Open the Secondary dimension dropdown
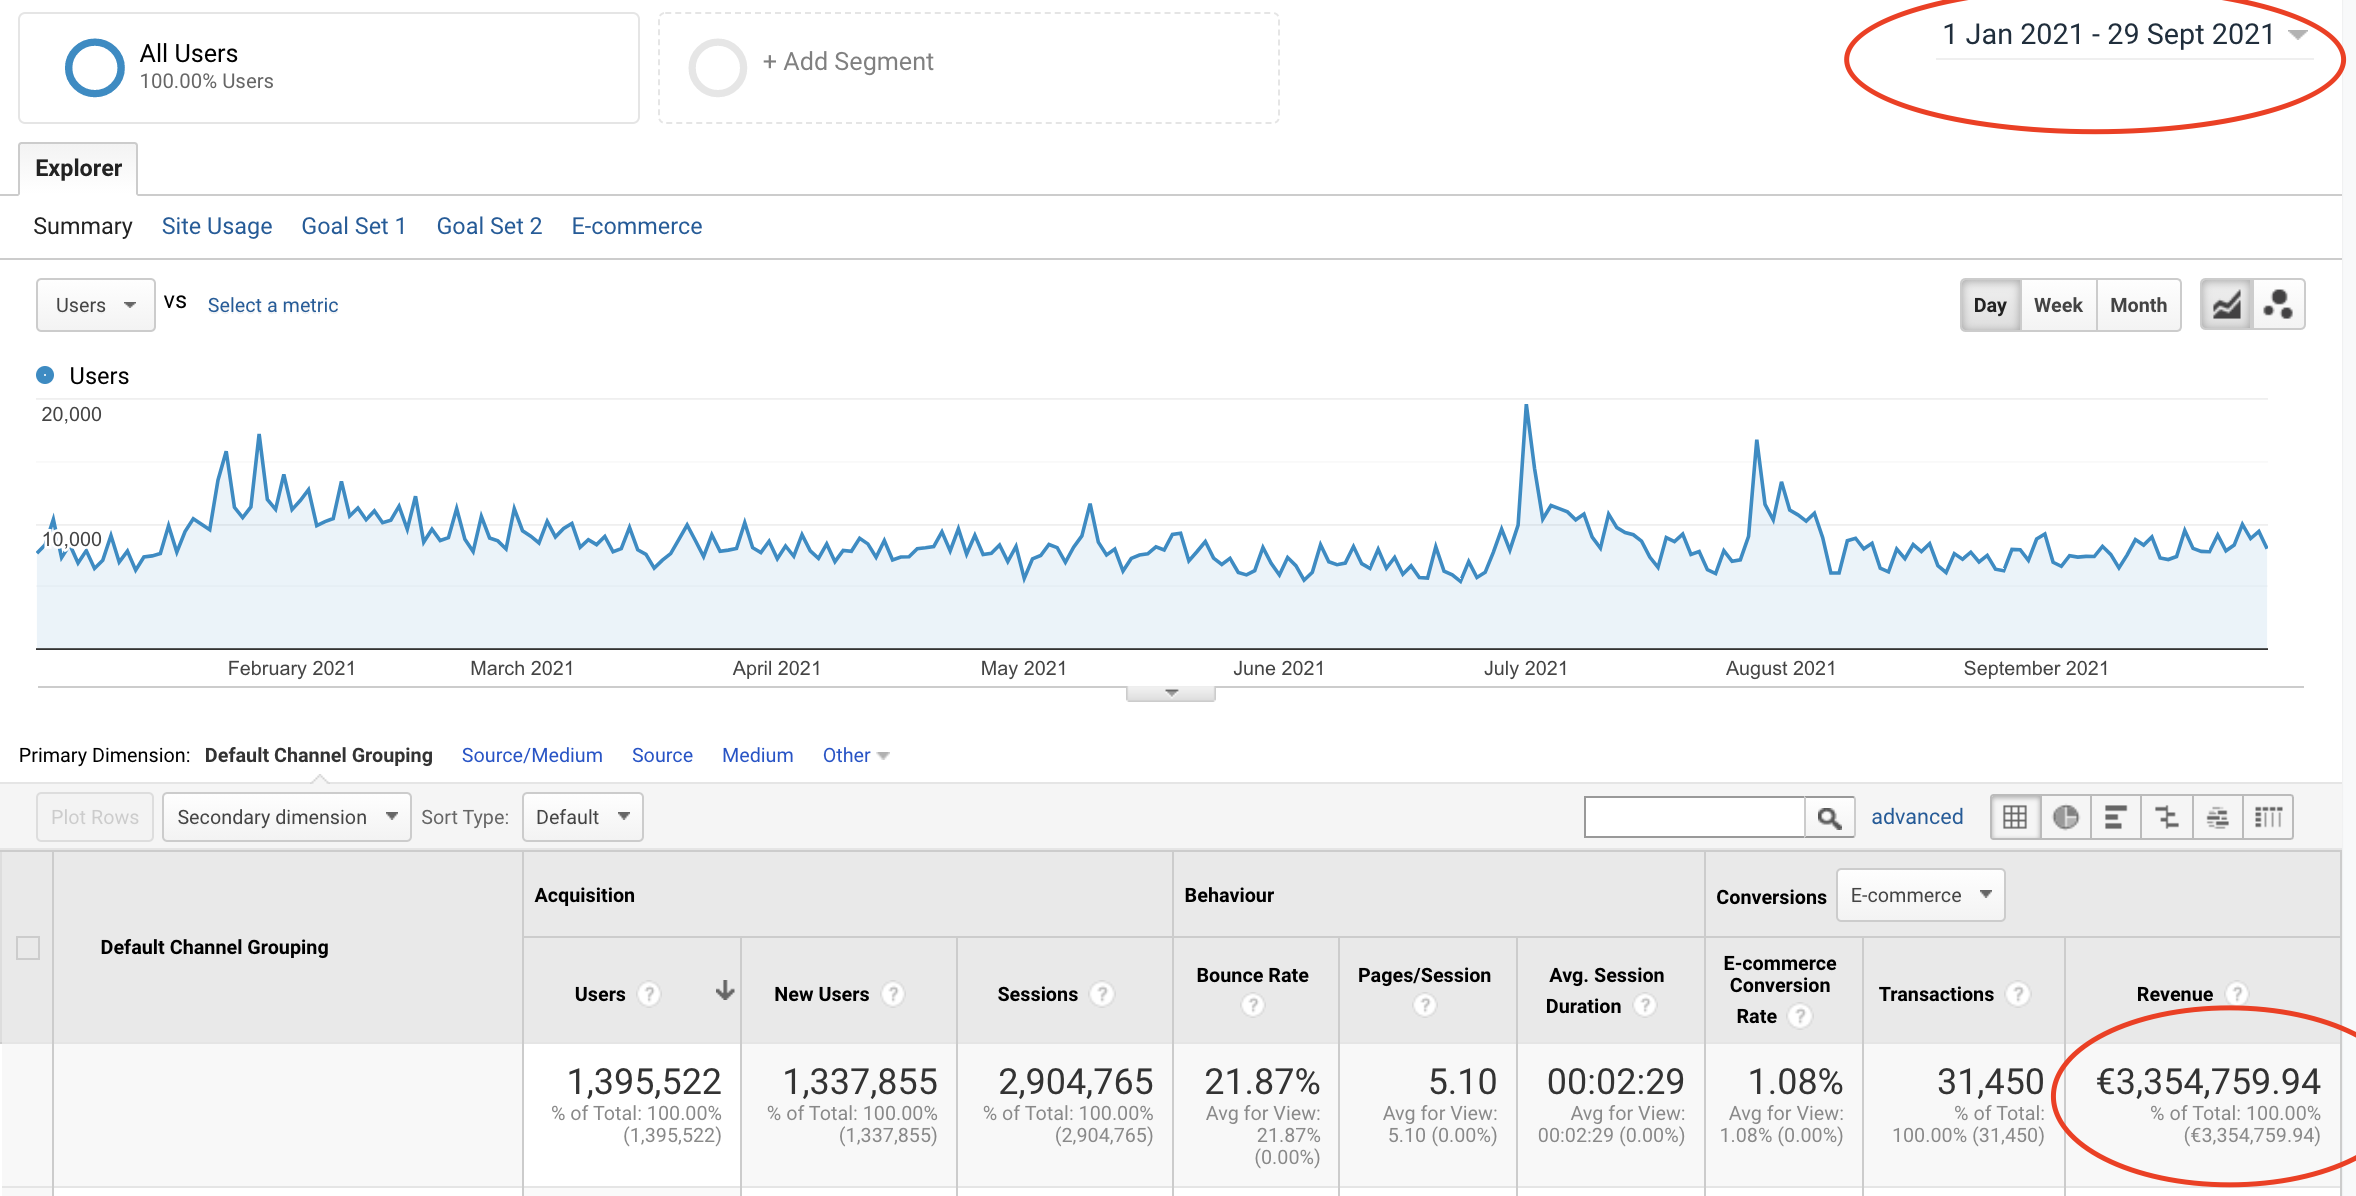This screenshot has height=1196, width=2356. [286, 817]
